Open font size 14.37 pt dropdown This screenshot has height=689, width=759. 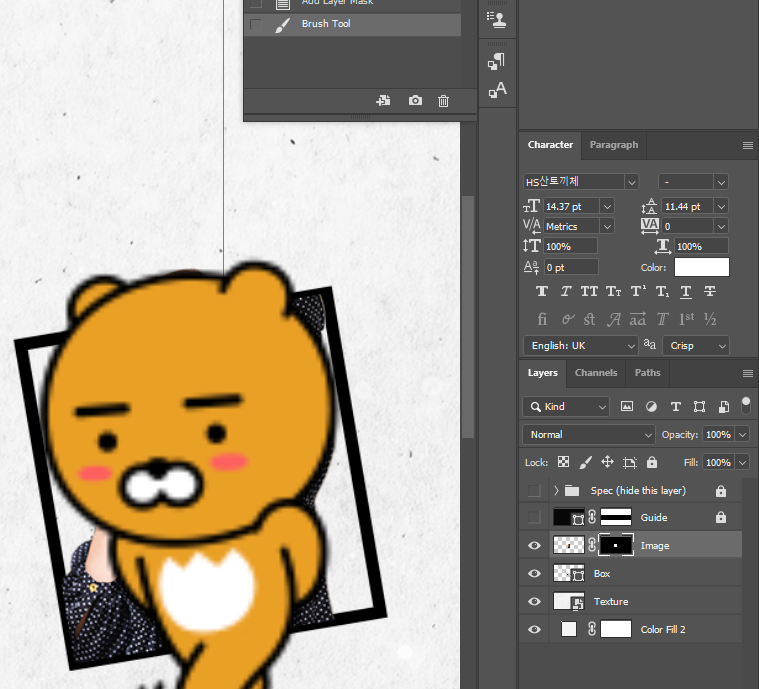coord(607,206)
